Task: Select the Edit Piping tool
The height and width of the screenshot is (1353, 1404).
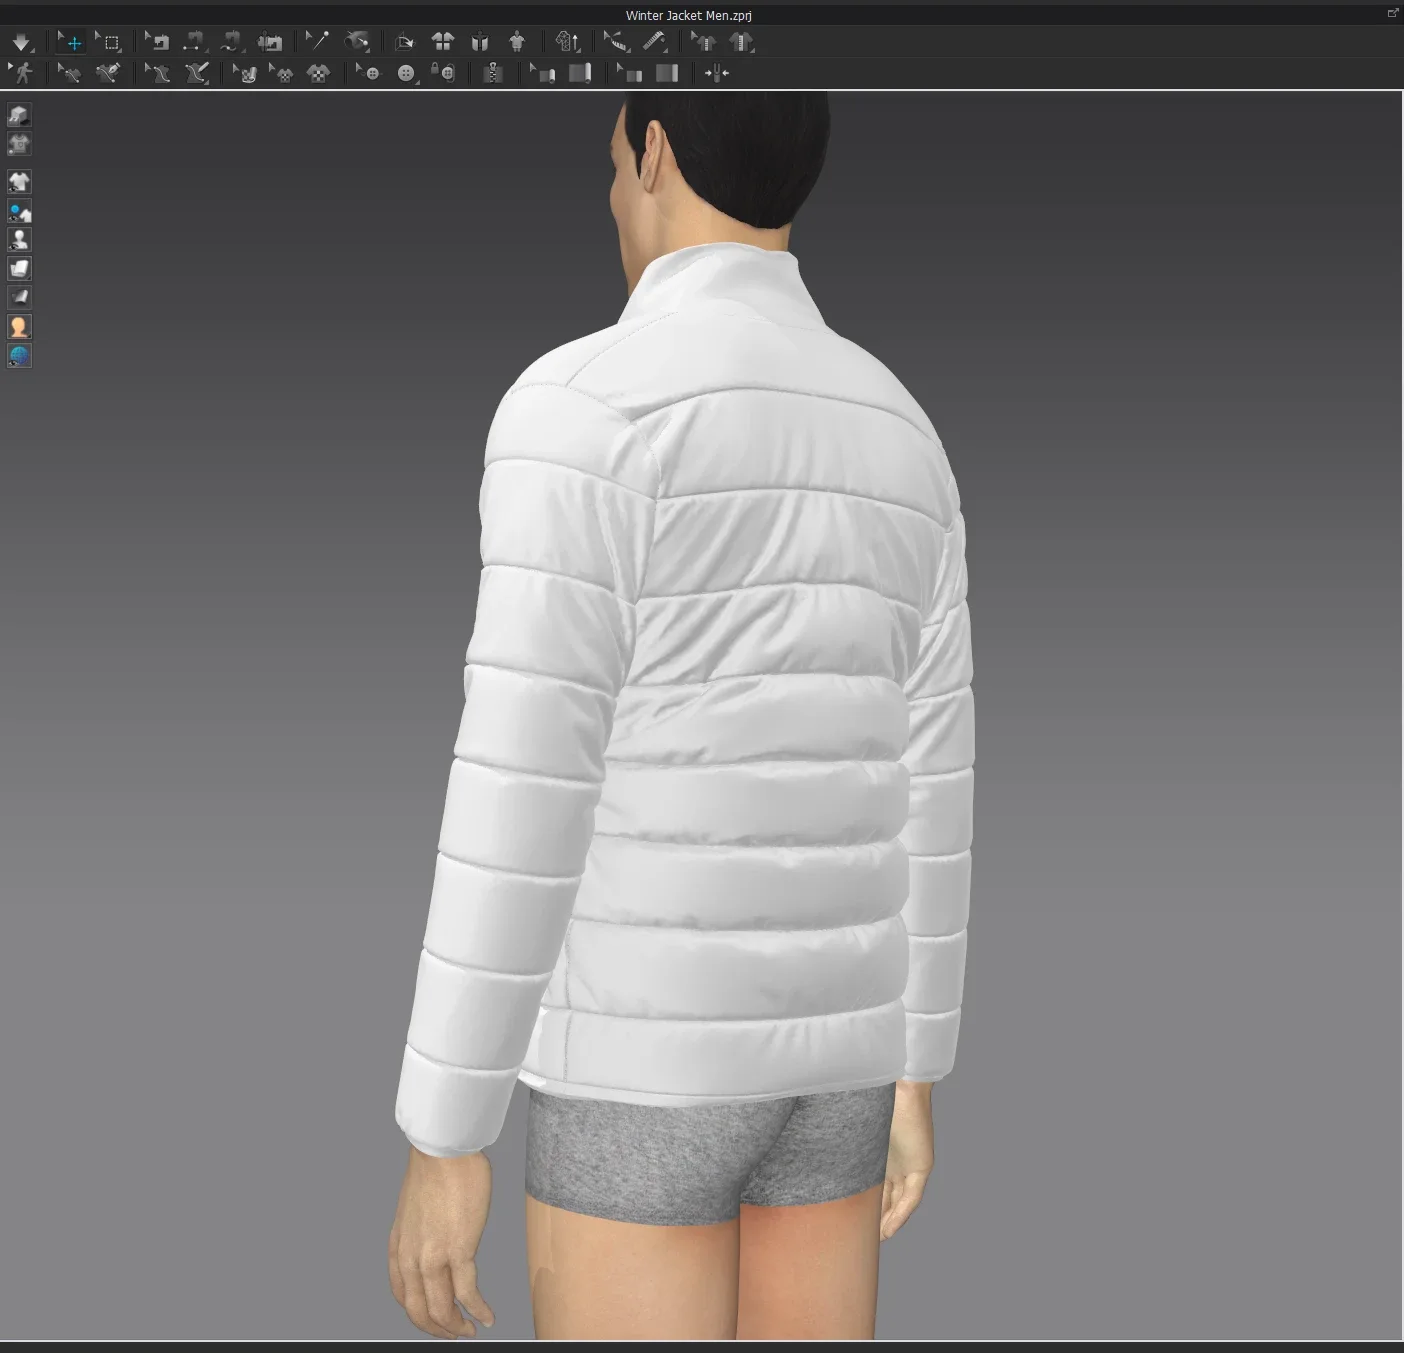Action: [629, 73]
